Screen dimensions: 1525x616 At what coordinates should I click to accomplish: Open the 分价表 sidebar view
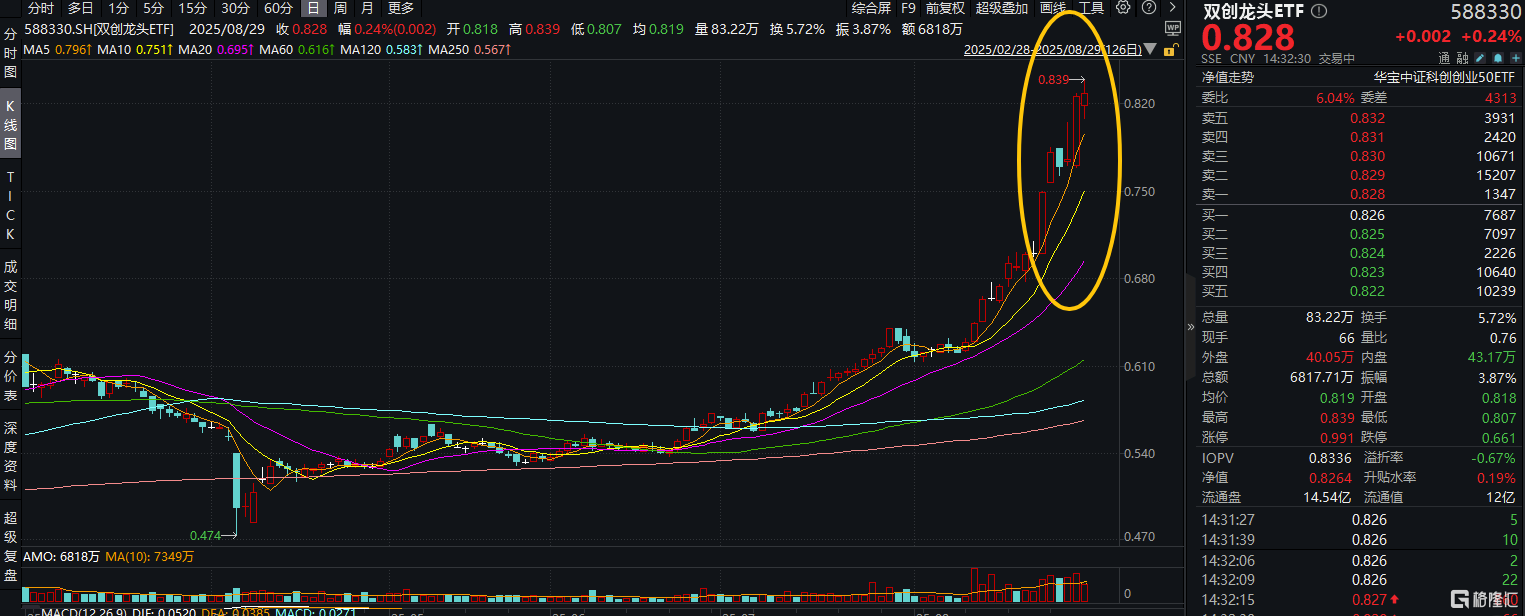click(x=11, y=374)
